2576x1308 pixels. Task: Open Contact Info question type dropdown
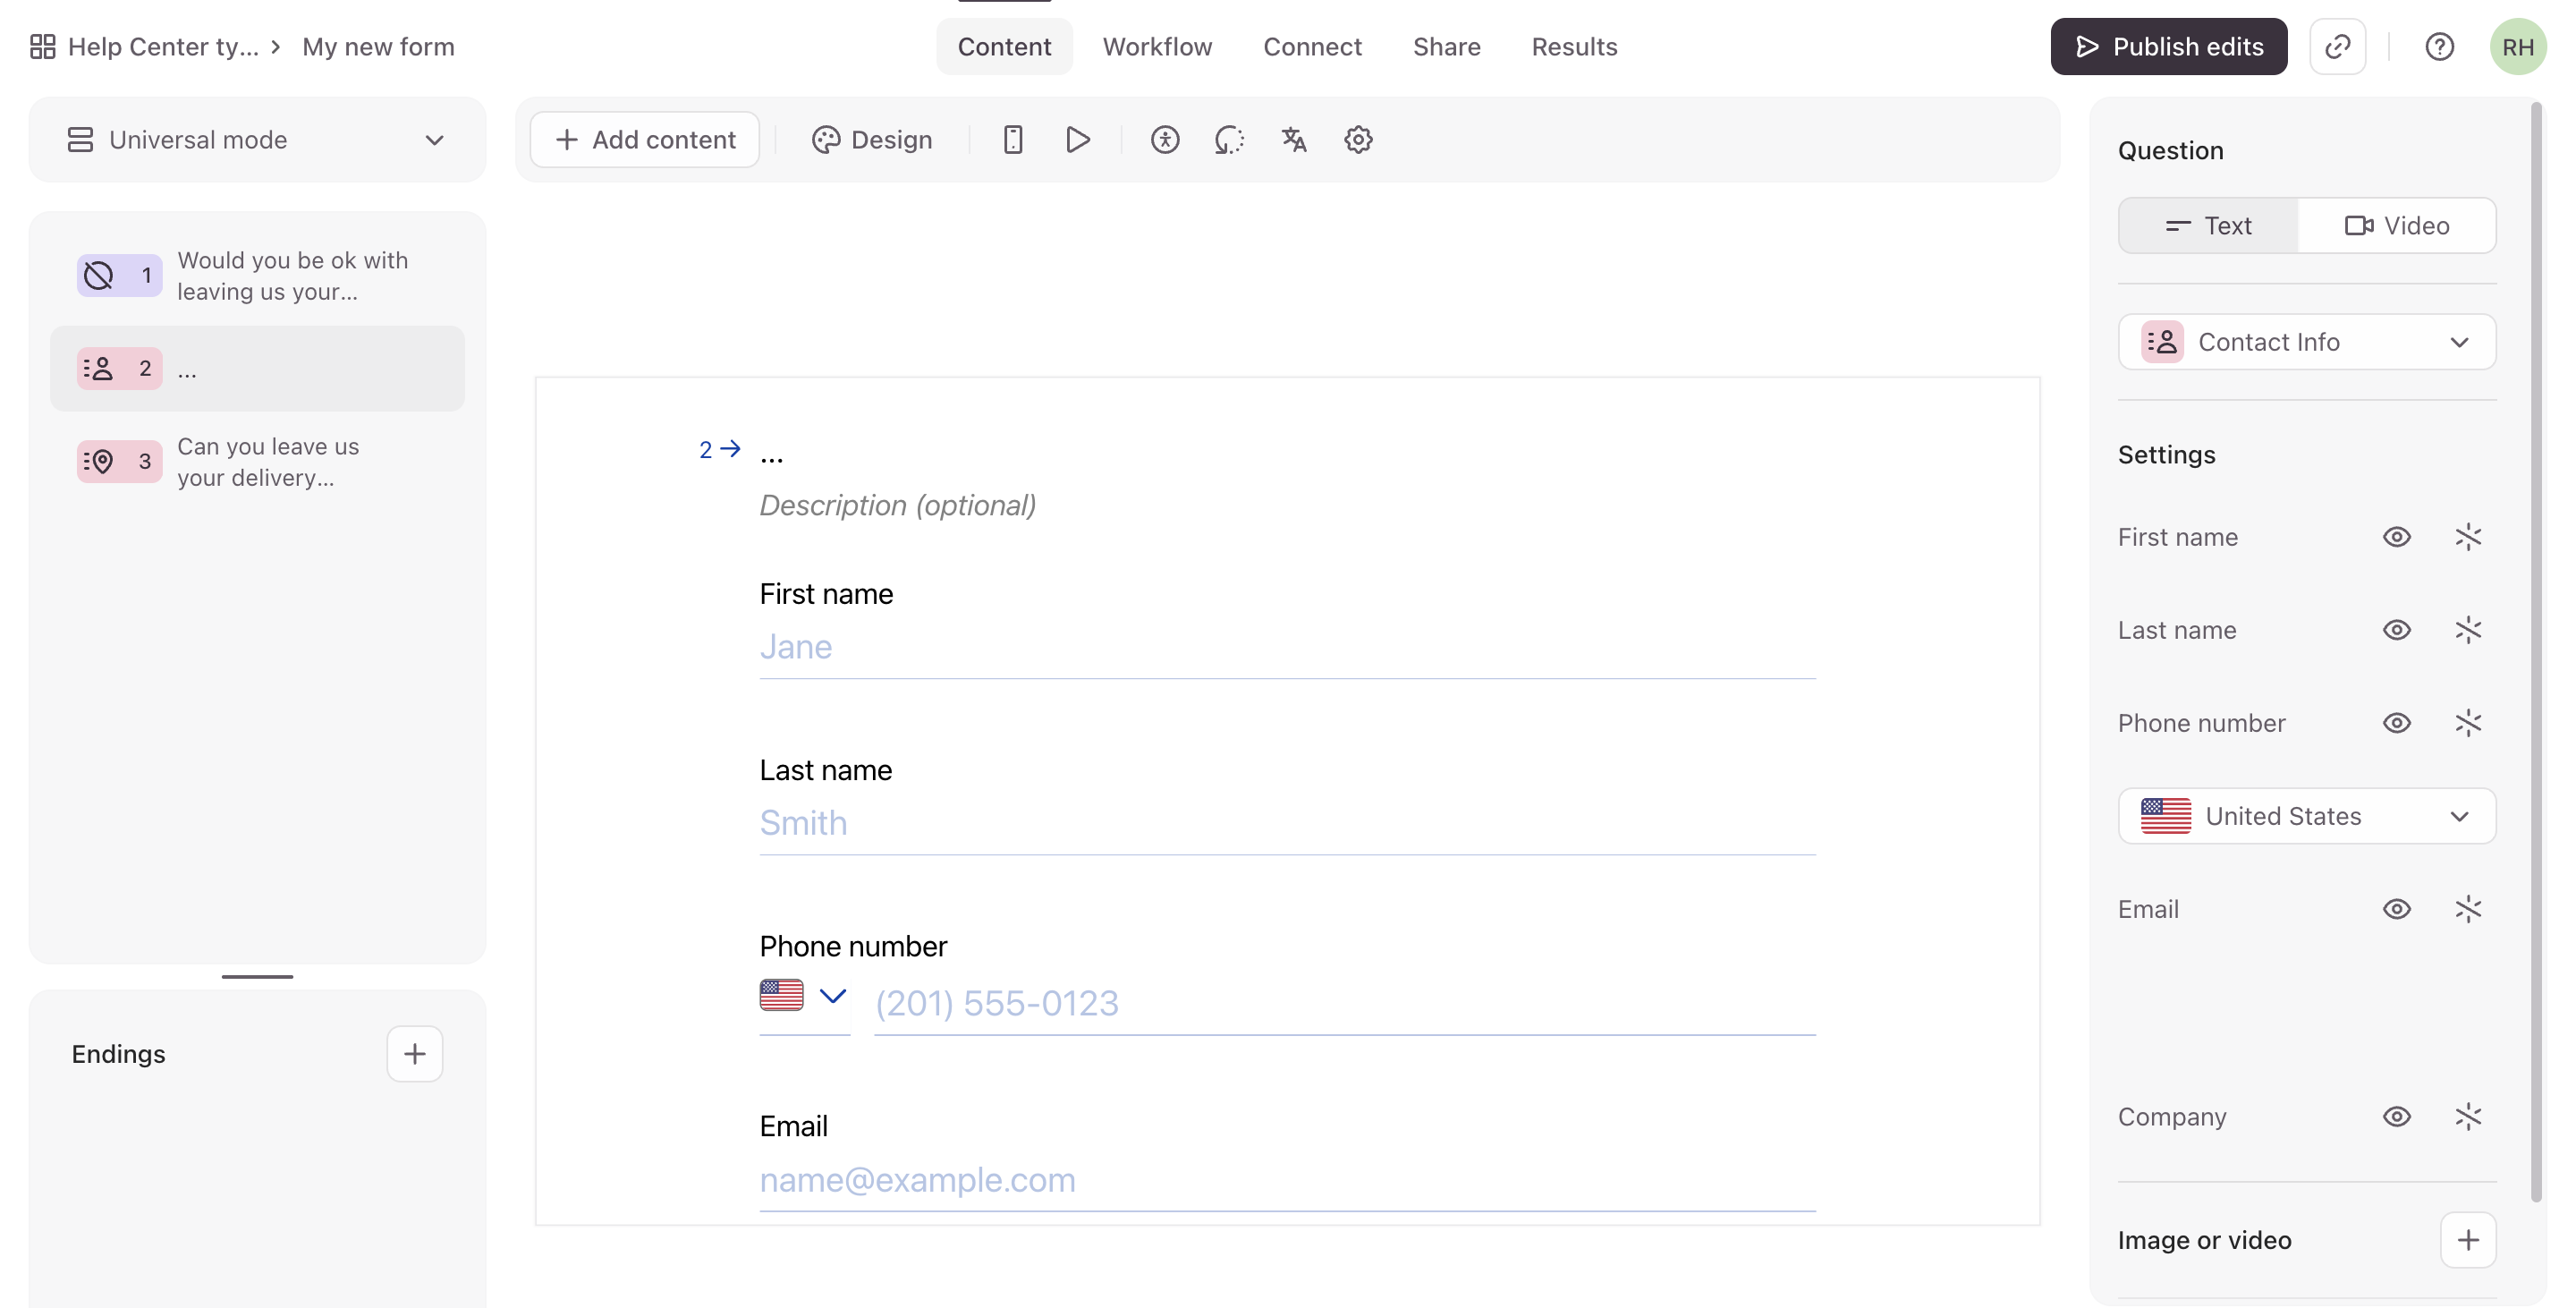[x=2306, y=342]
